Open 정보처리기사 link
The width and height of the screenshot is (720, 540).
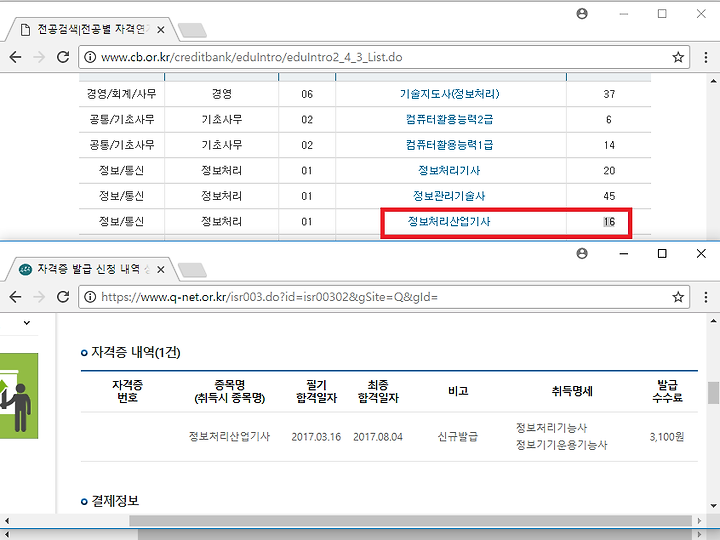pyautogui.click(x=449, y=170)
